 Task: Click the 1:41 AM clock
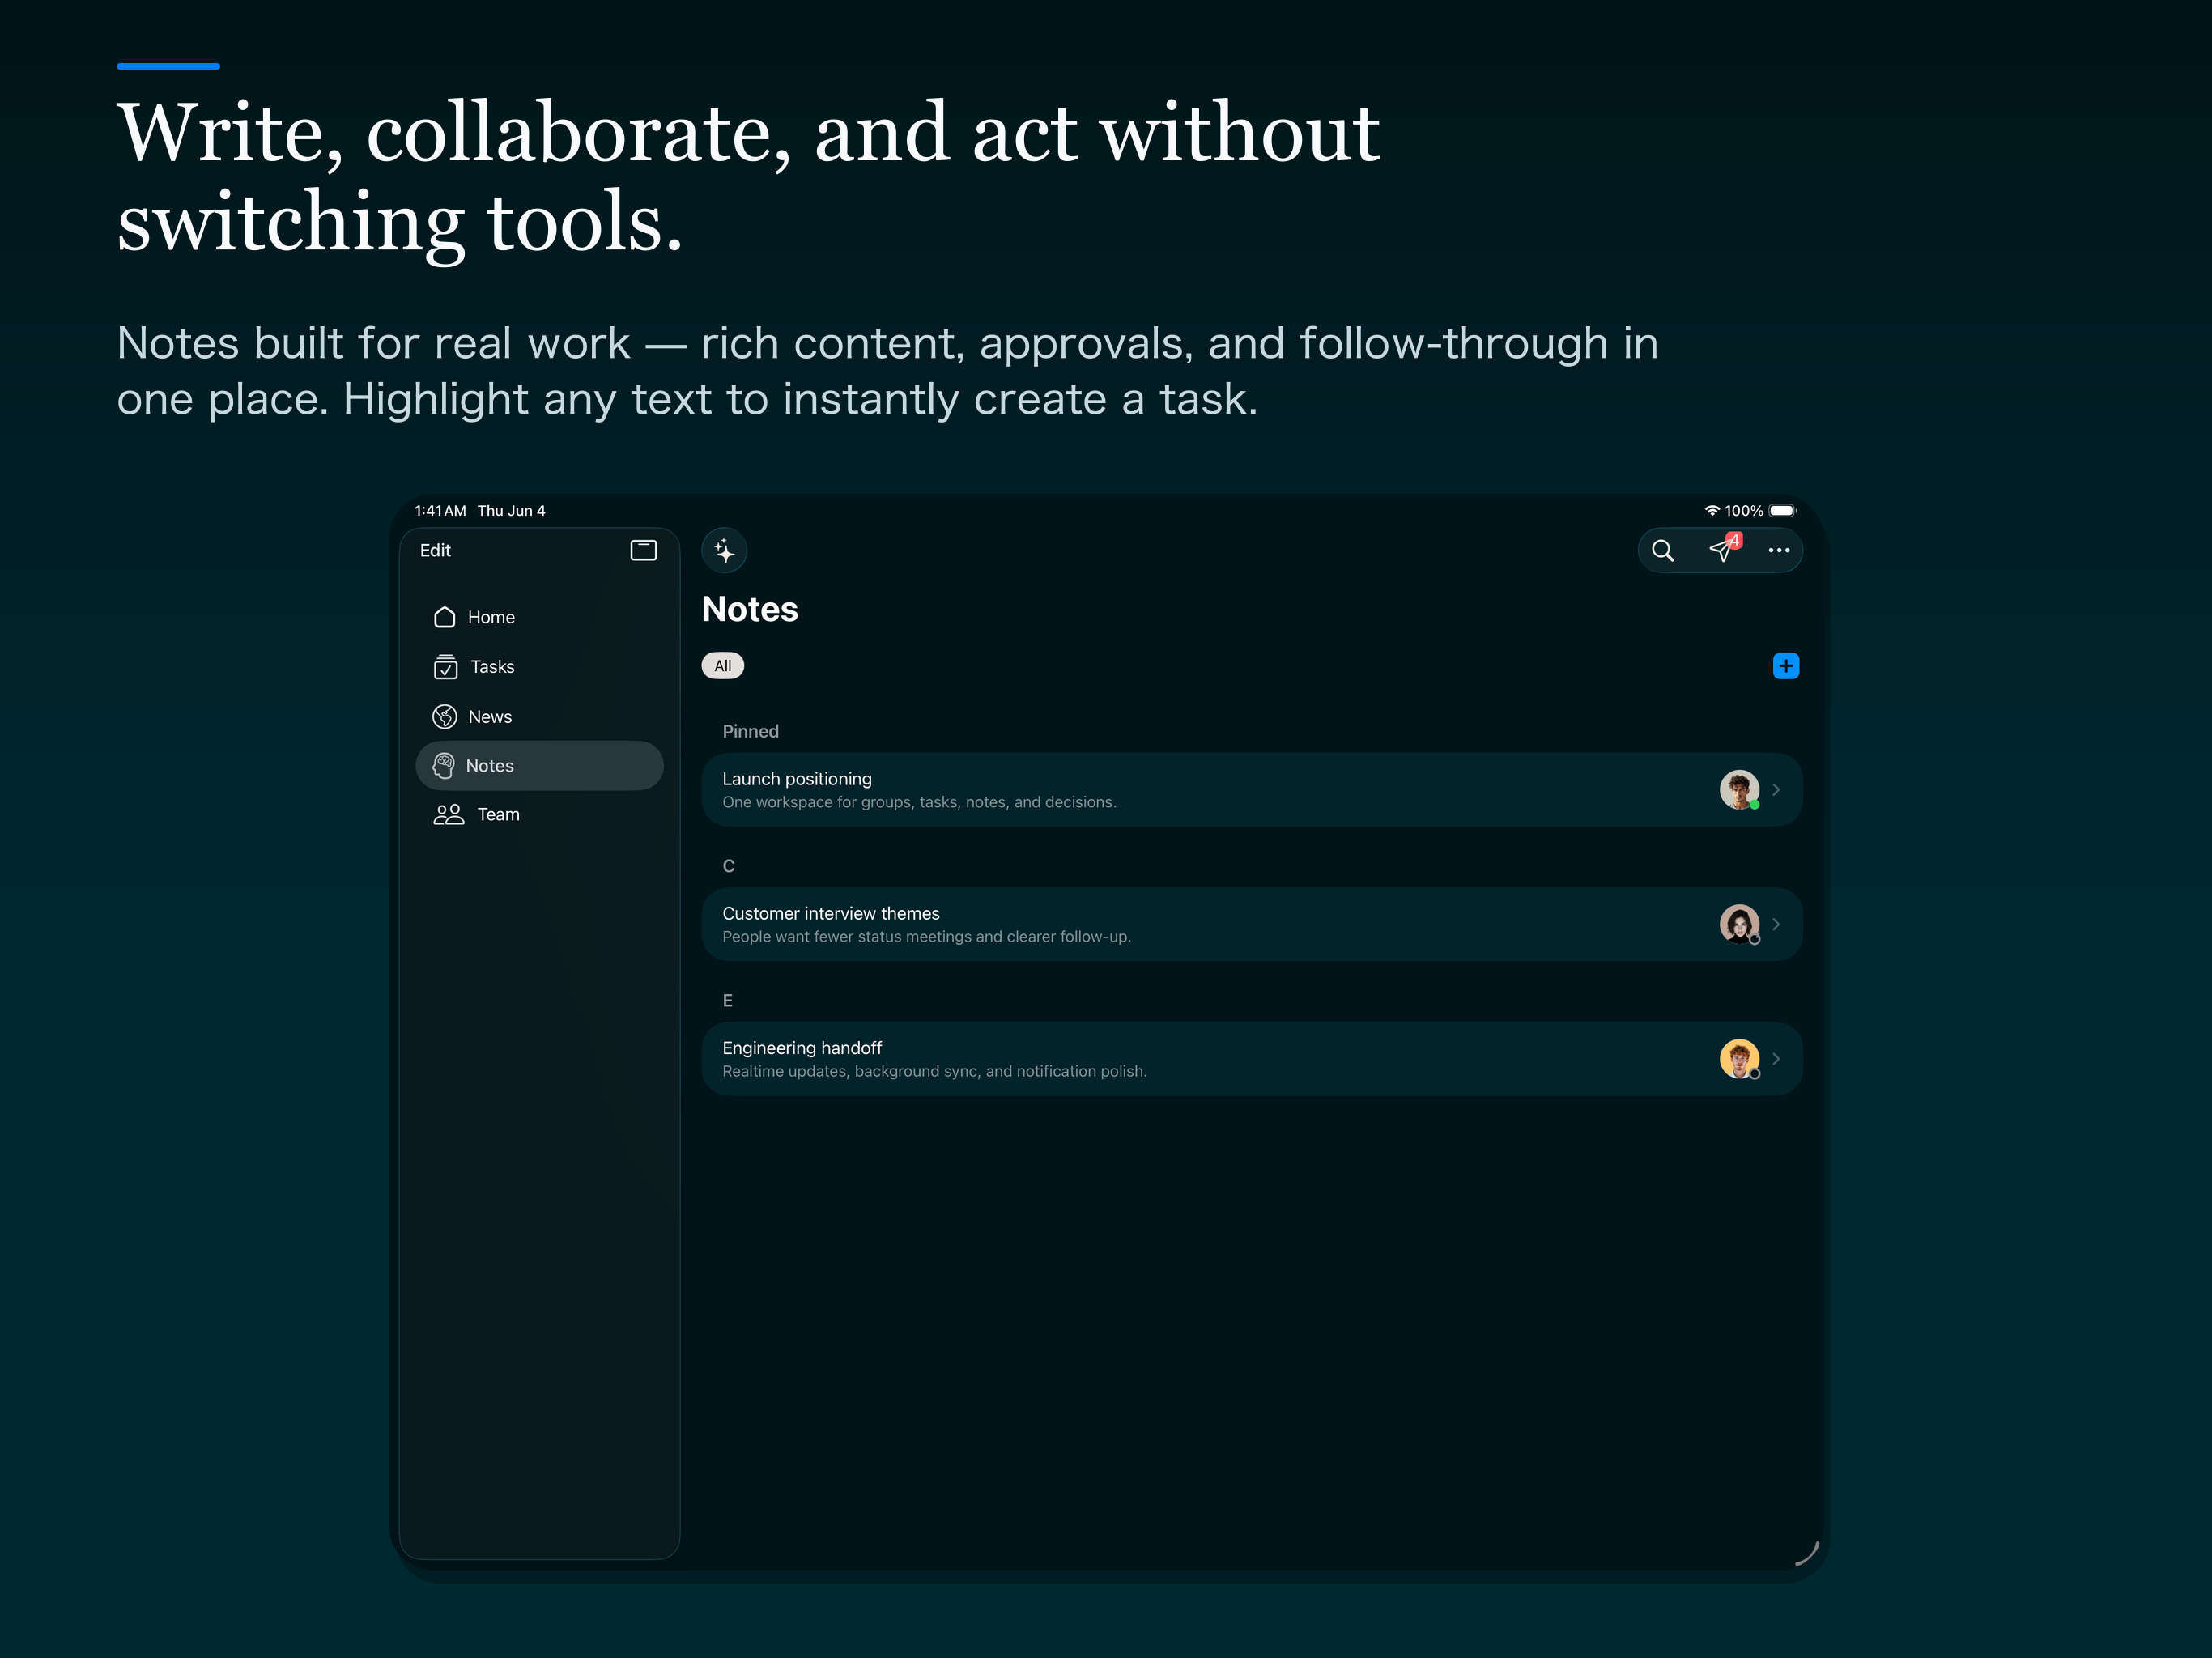440,510
